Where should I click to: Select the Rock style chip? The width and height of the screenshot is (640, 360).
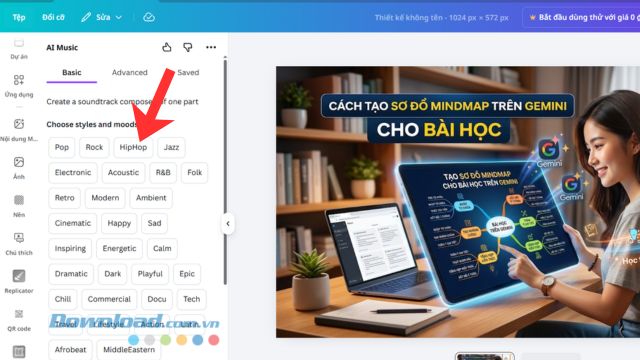[94, 147]
